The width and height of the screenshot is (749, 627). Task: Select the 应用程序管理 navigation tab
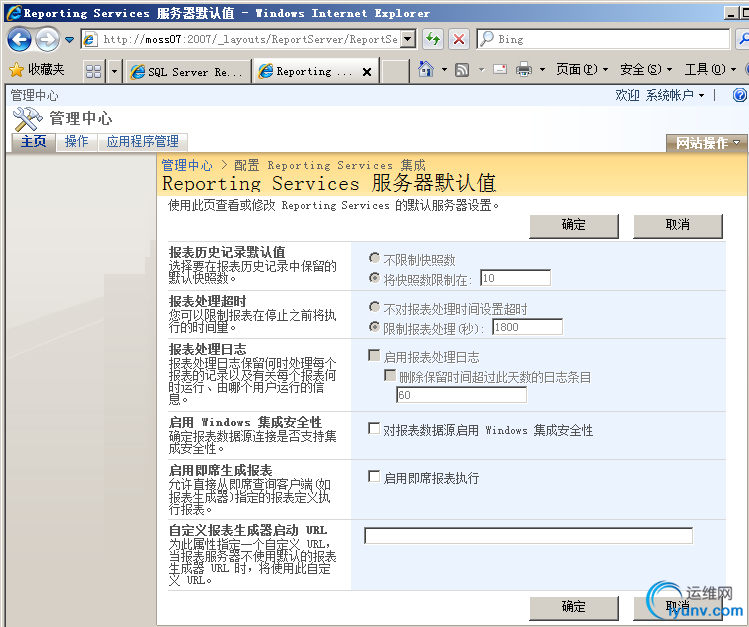click(142, 141)
